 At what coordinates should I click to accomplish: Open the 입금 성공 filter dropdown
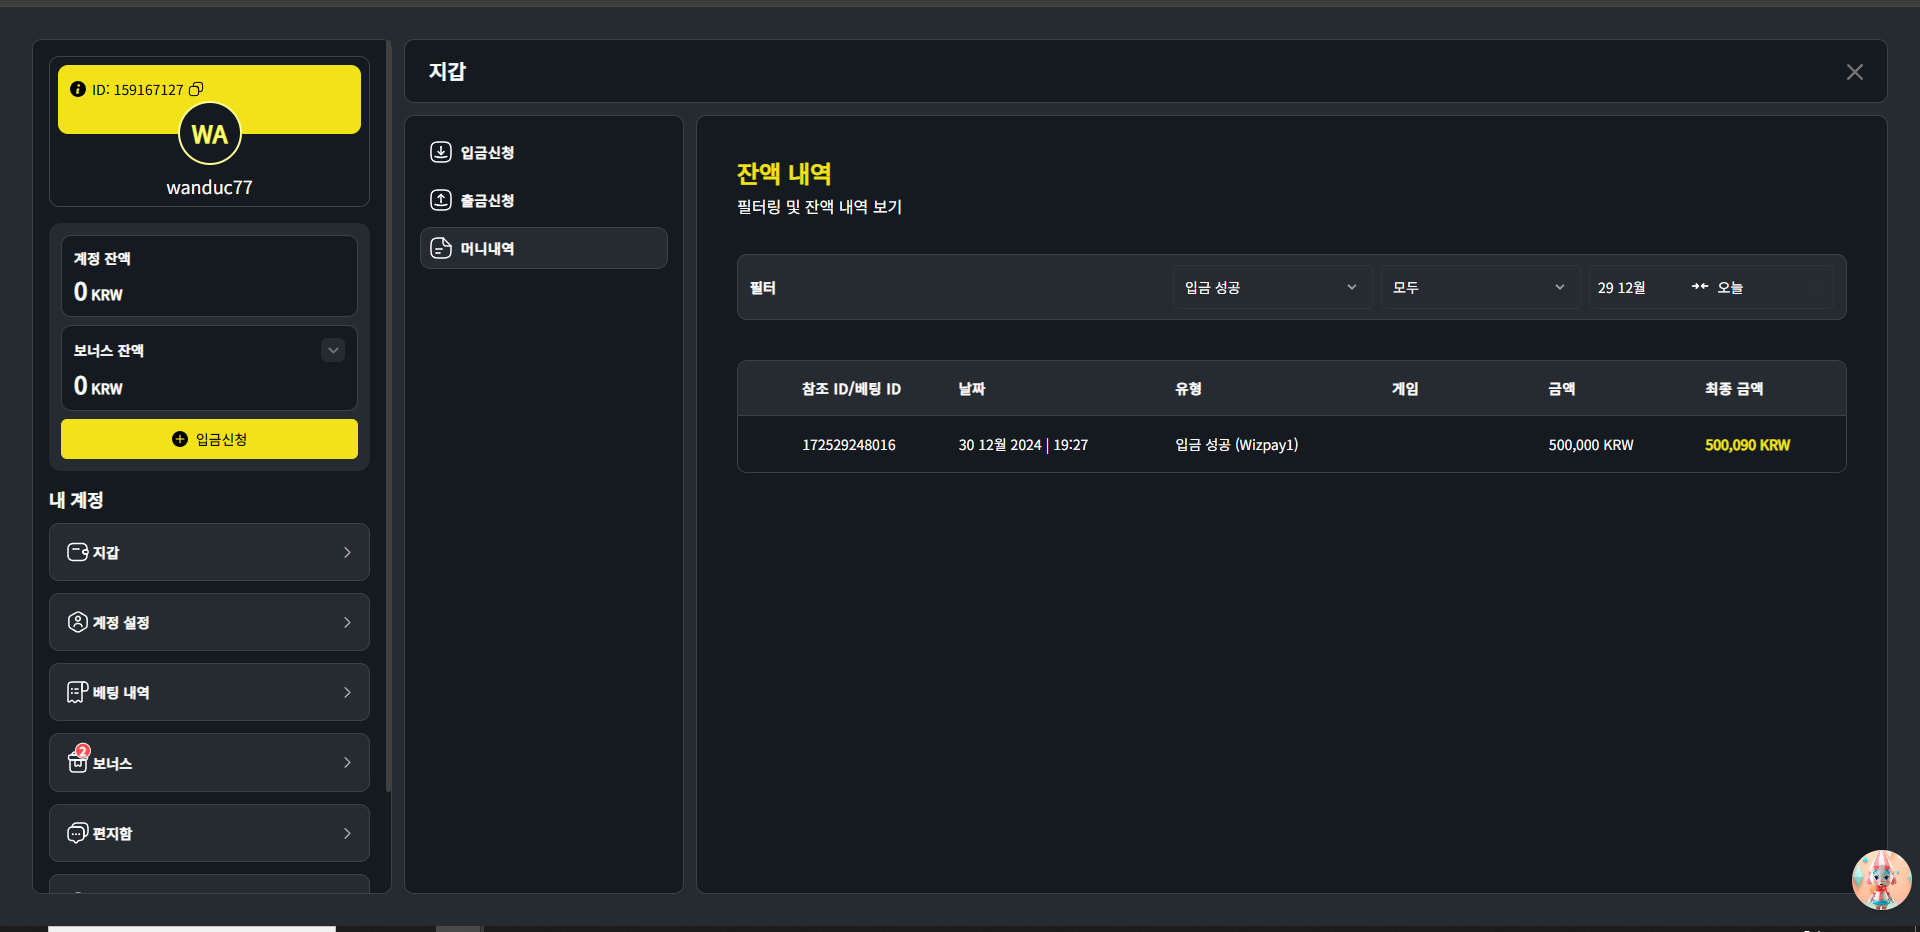tap(1272, 287)
